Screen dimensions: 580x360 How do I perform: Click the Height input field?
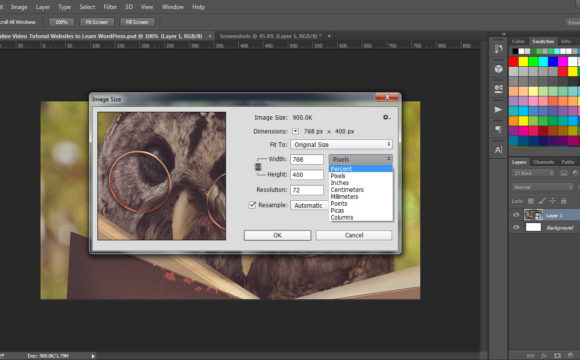307,175
